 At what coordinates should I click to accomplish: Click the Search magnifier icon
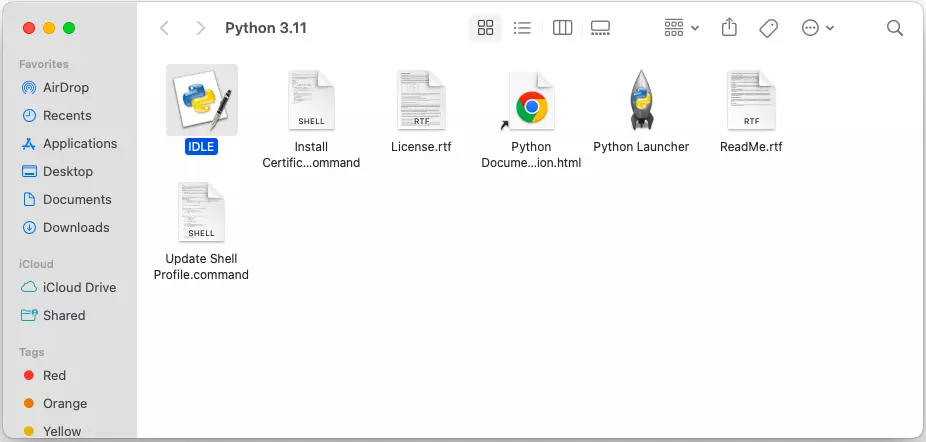895,28
